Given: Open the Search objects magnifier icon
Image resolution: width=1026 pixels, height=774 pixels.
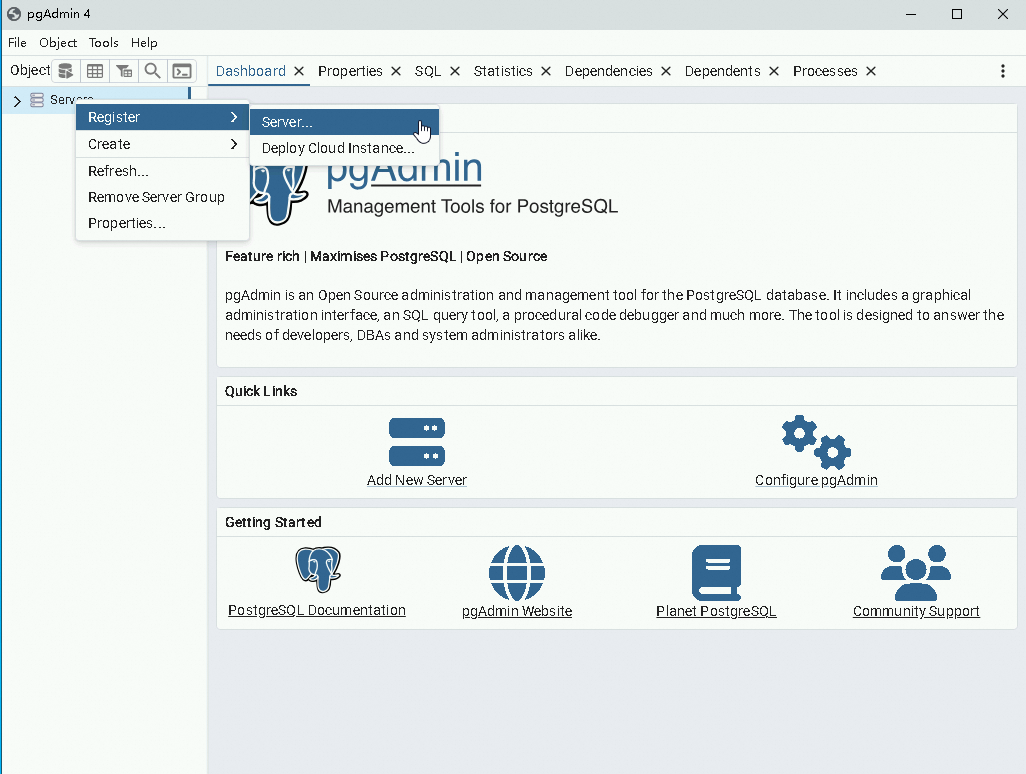Looking at the screenshot, I should [152, 70].
